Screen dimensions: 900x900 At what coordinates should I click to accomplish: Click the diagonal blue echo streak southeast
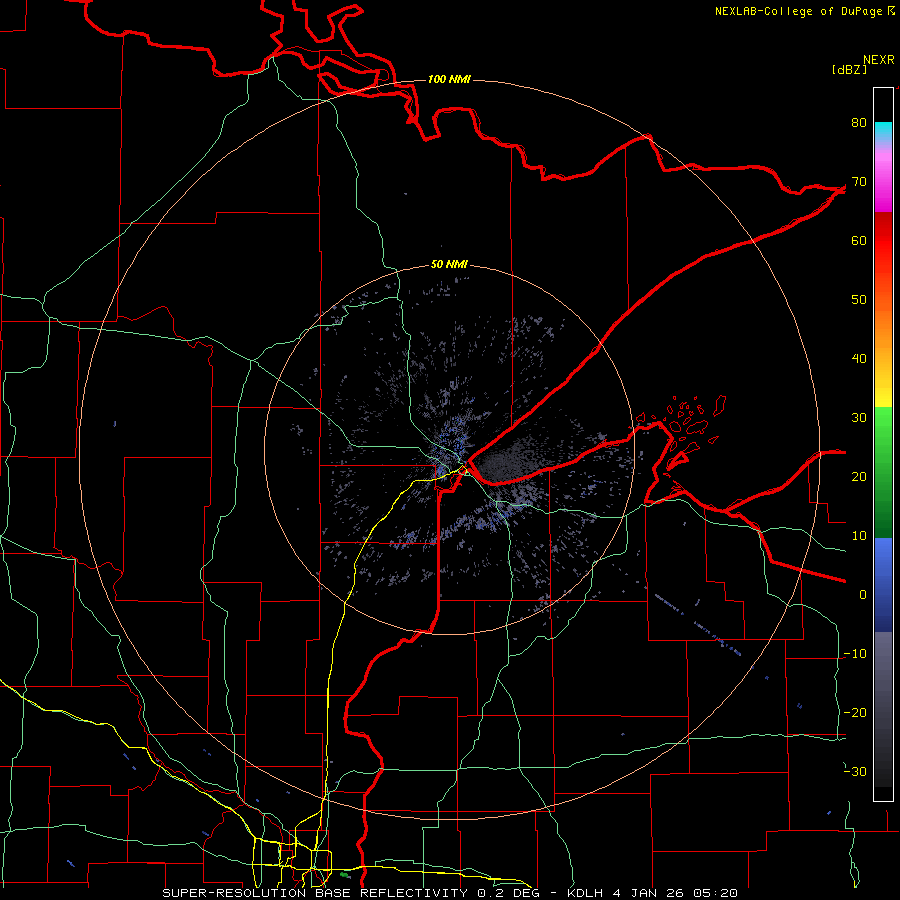(x=697, y=624)
